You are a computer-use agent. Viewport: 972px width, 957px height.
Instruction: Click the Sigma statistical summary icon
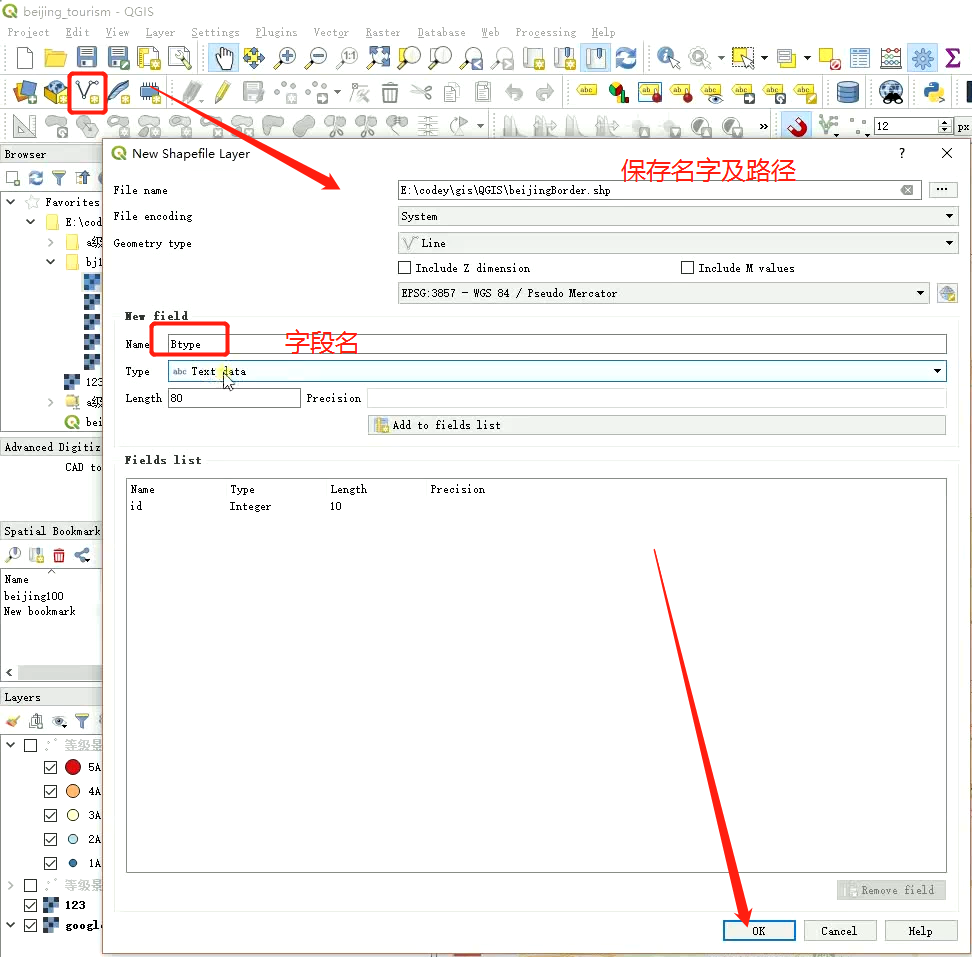click(953, 58)
